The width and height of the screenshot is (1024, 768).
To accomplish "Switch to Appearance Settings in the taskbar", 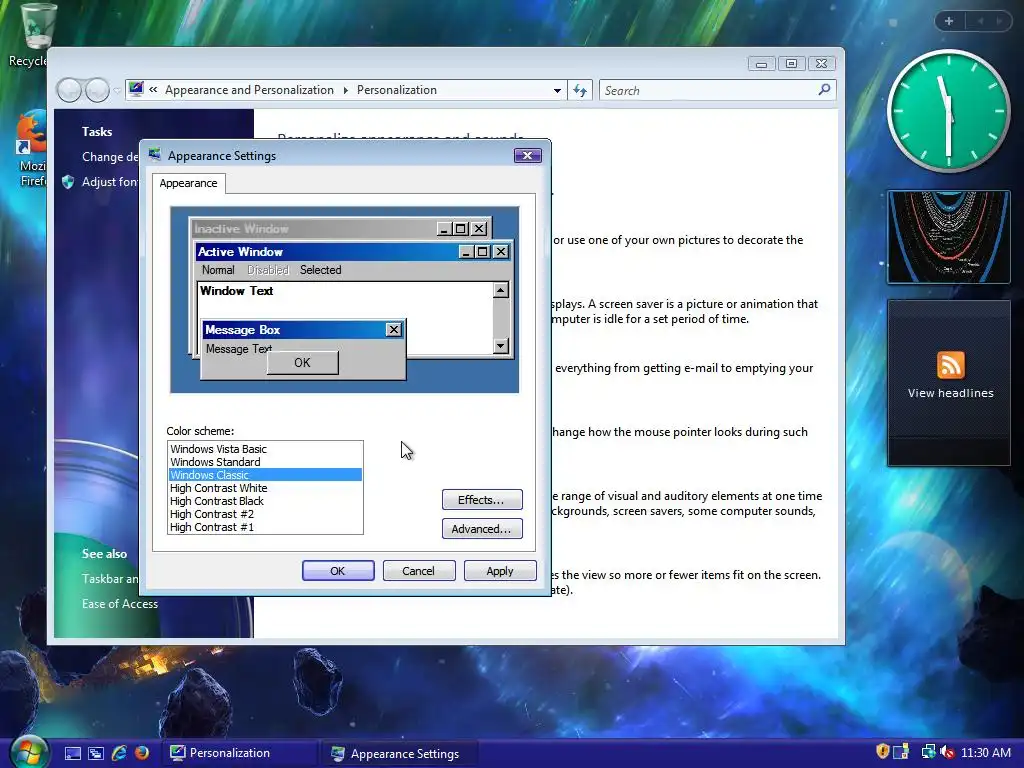I will [400, 754].
